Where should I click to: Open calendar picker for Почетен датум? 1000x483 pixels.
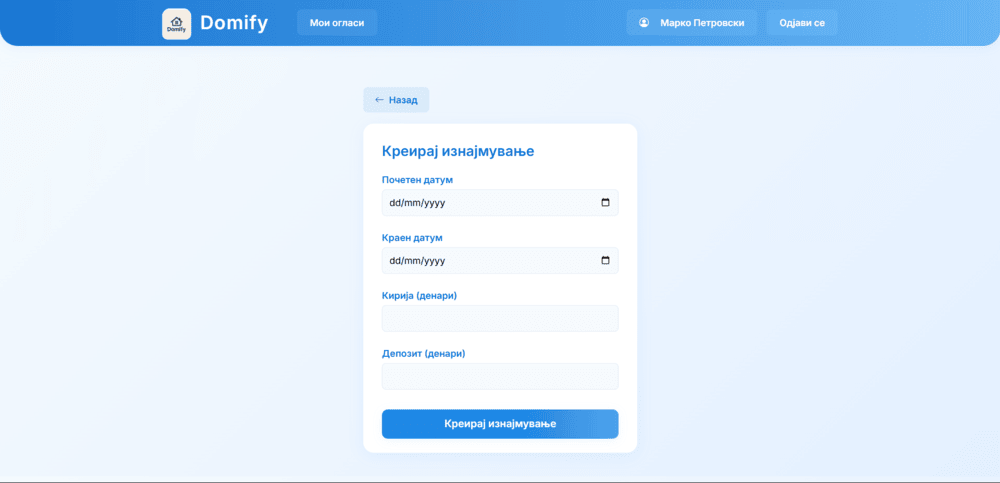605,203
